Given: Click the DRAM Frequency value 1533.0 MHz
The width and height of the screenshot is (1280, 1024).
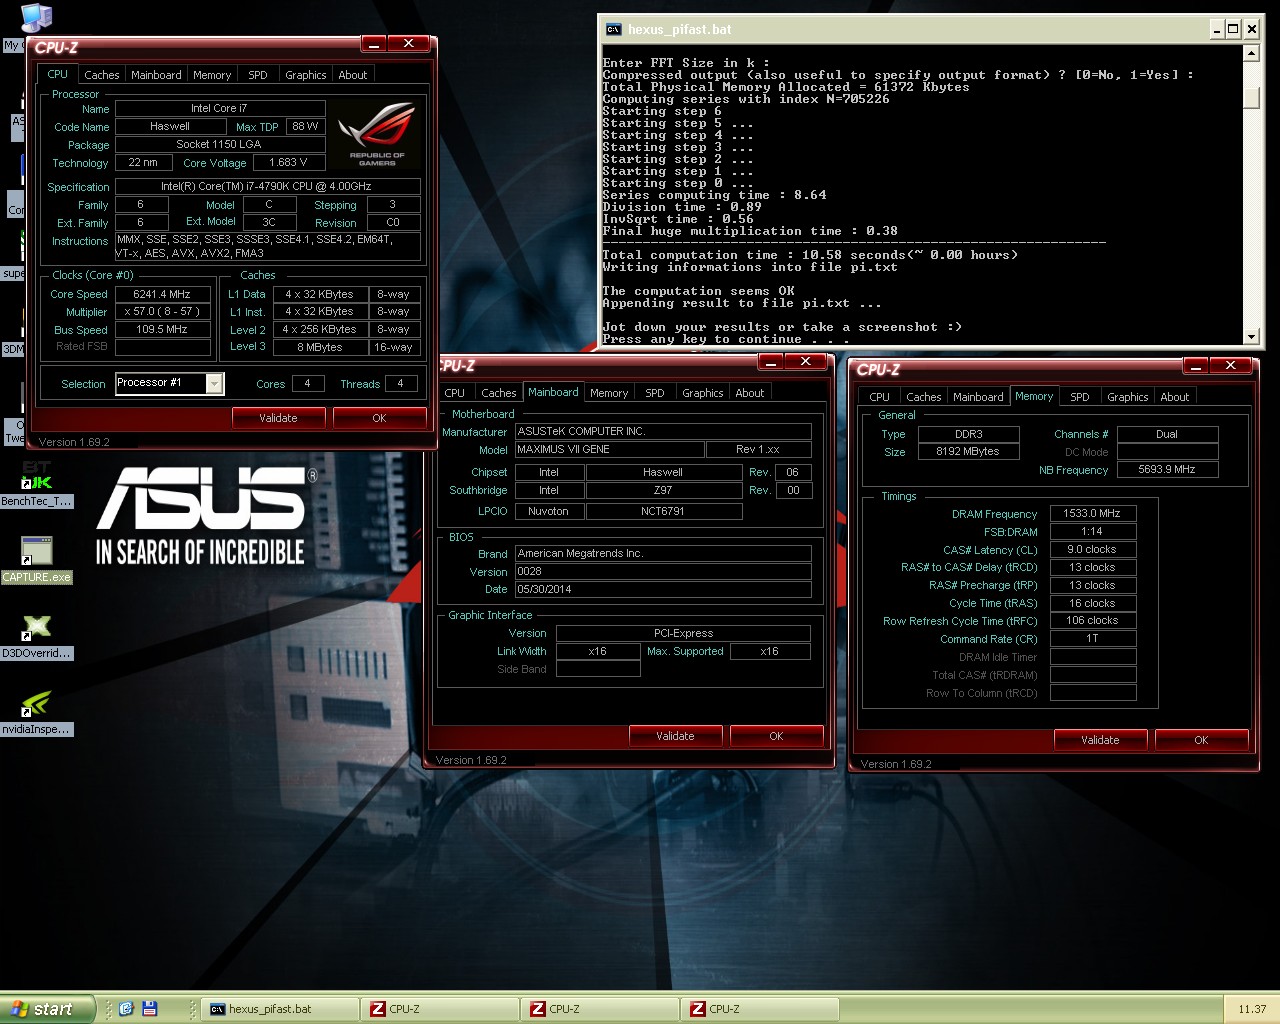Looking at the screenshot, I should tap(1092, 513).
